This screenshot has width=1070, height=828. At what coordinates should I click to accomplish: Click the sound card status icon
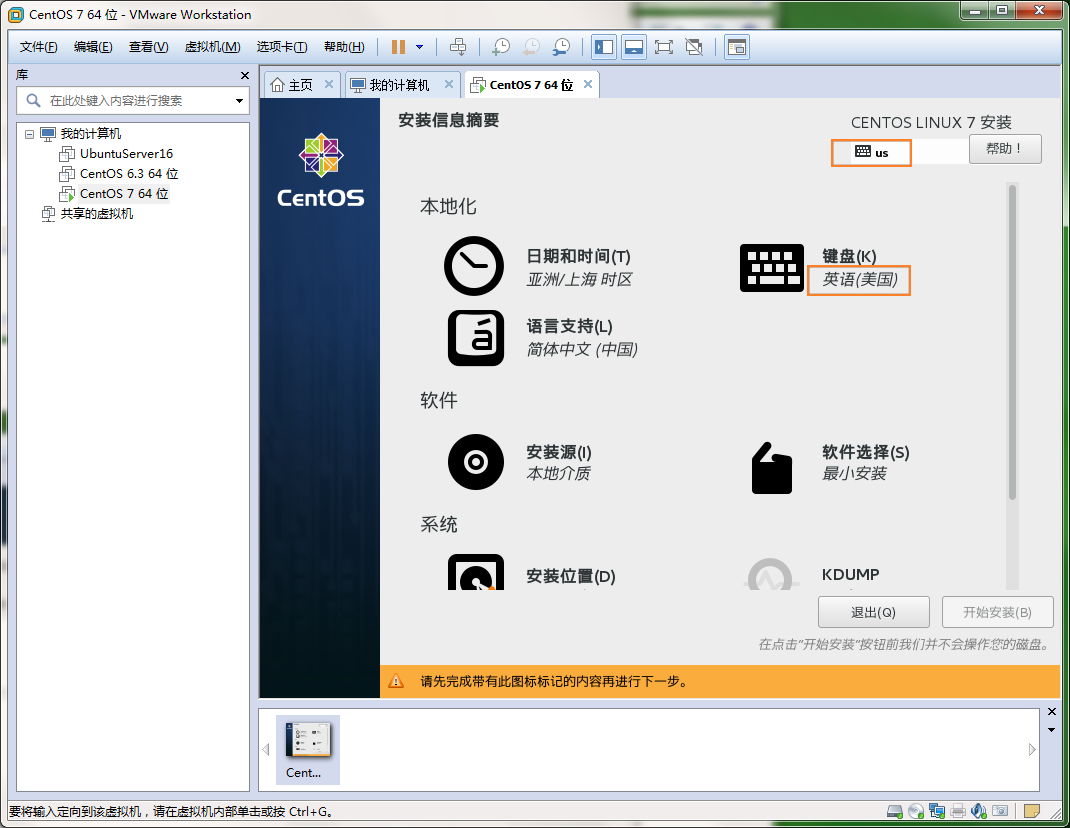click(979, 811)
